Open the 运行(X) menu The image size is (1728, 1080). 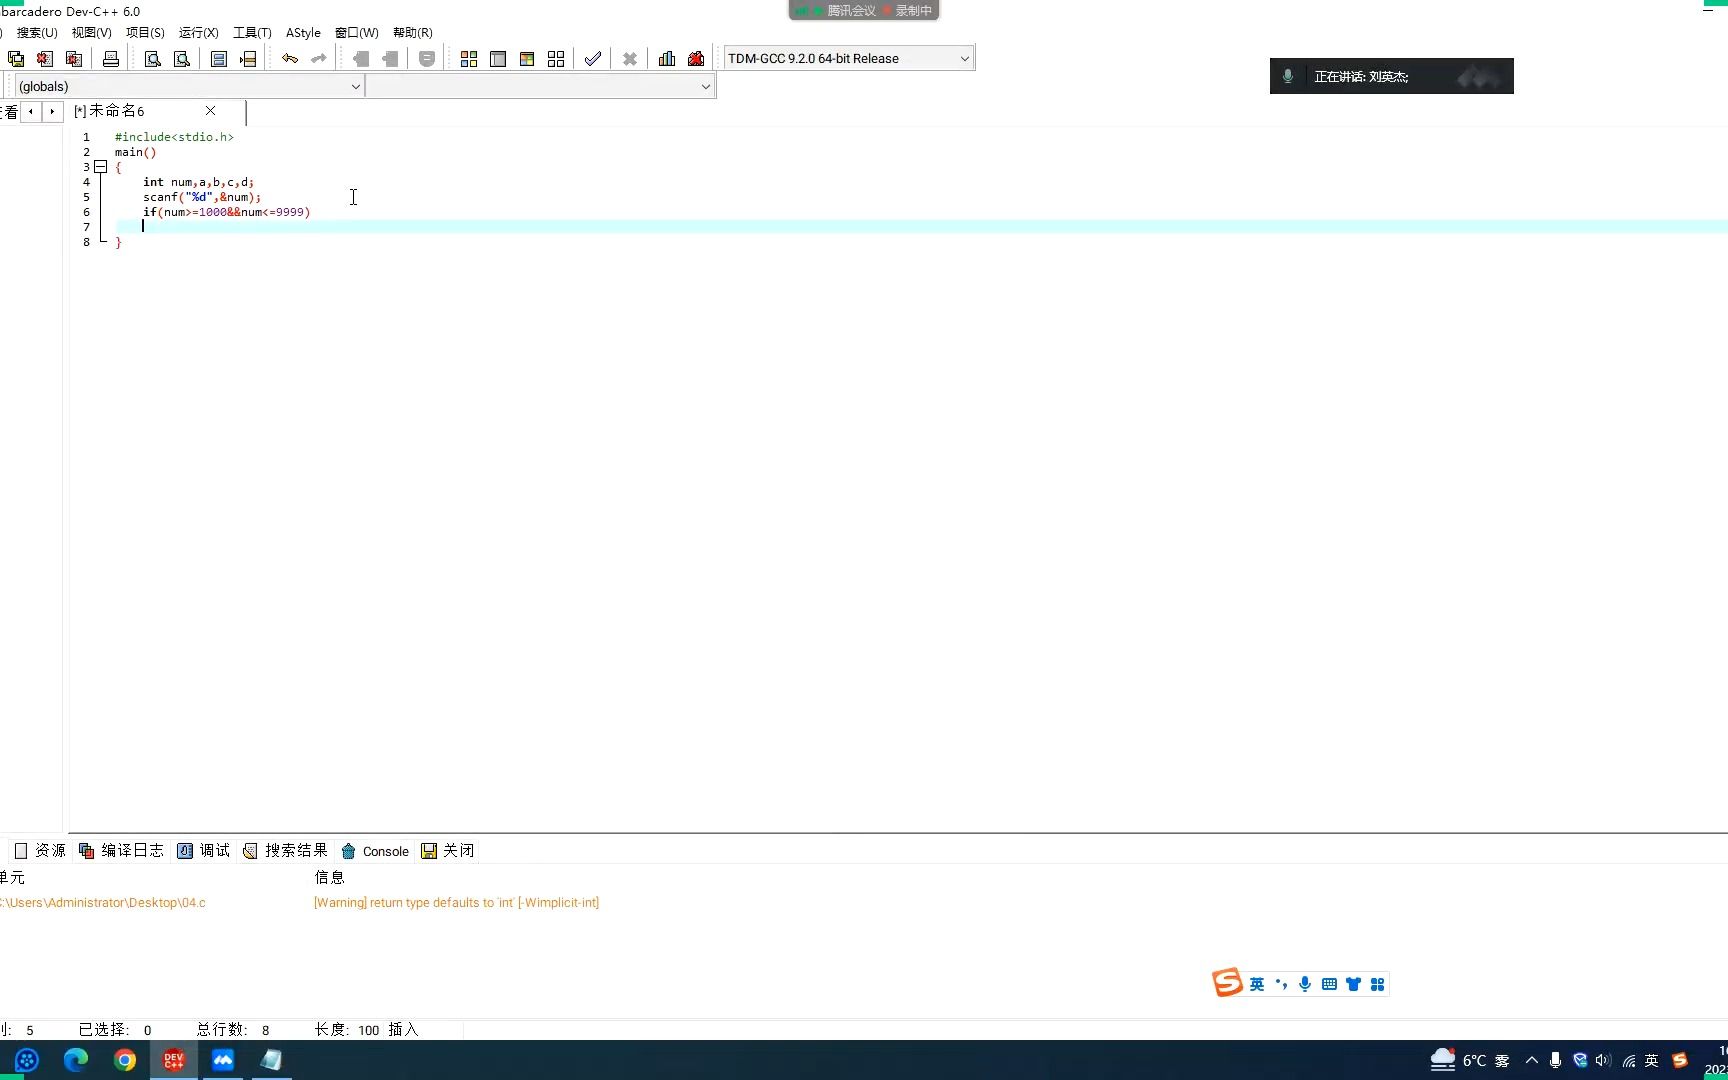click(x=198, y=32)
